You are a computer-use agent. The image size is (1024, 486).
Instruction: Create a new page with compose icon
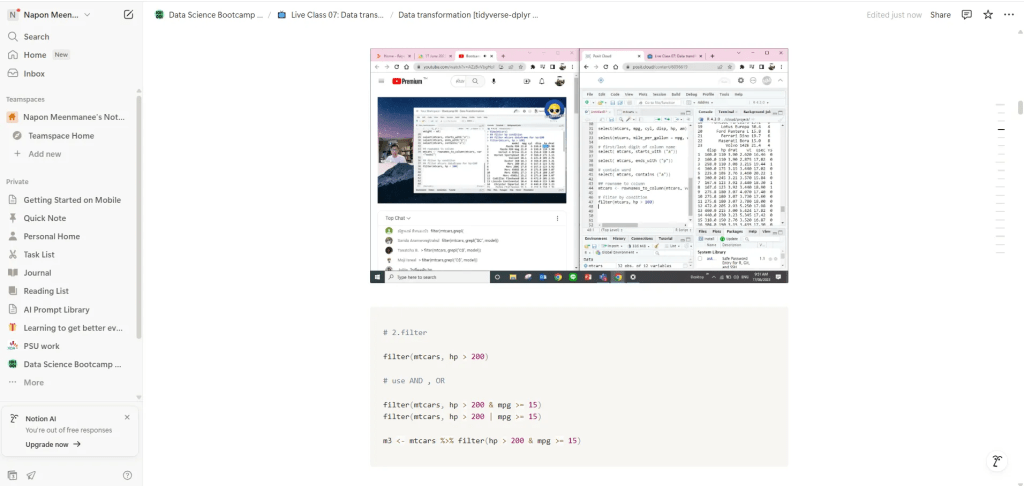point(128,15)
